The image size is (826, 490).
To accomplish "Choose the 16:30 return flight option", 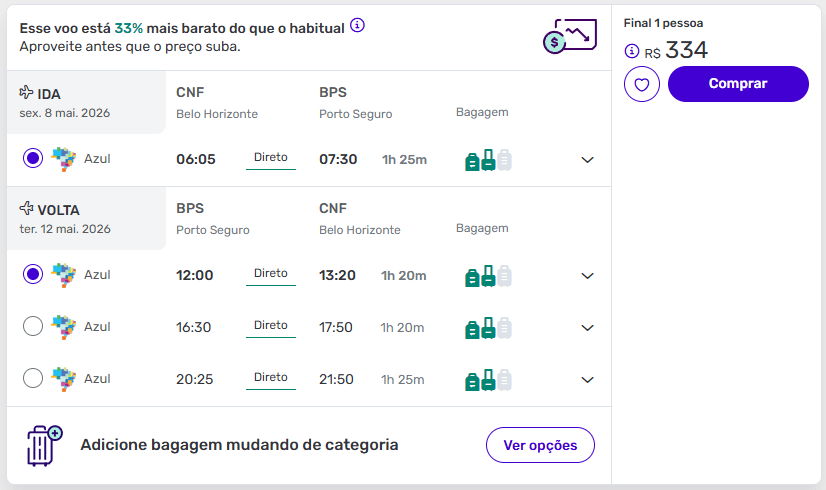I will pos(33,326).
